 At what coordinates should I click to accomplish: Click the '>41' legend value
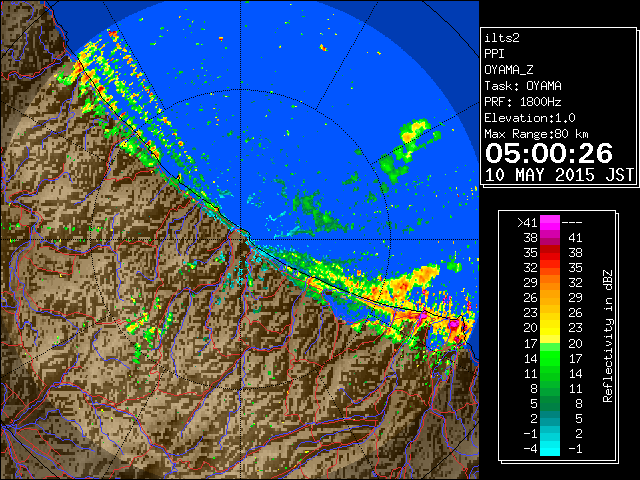pos(527,223)
